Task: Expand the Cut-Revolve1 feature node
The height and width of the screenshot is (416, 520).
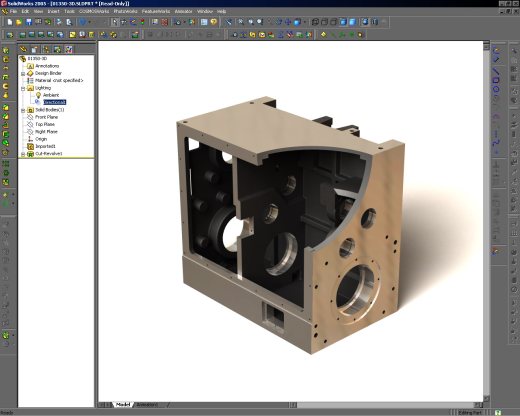Action: tap(23, 154)
